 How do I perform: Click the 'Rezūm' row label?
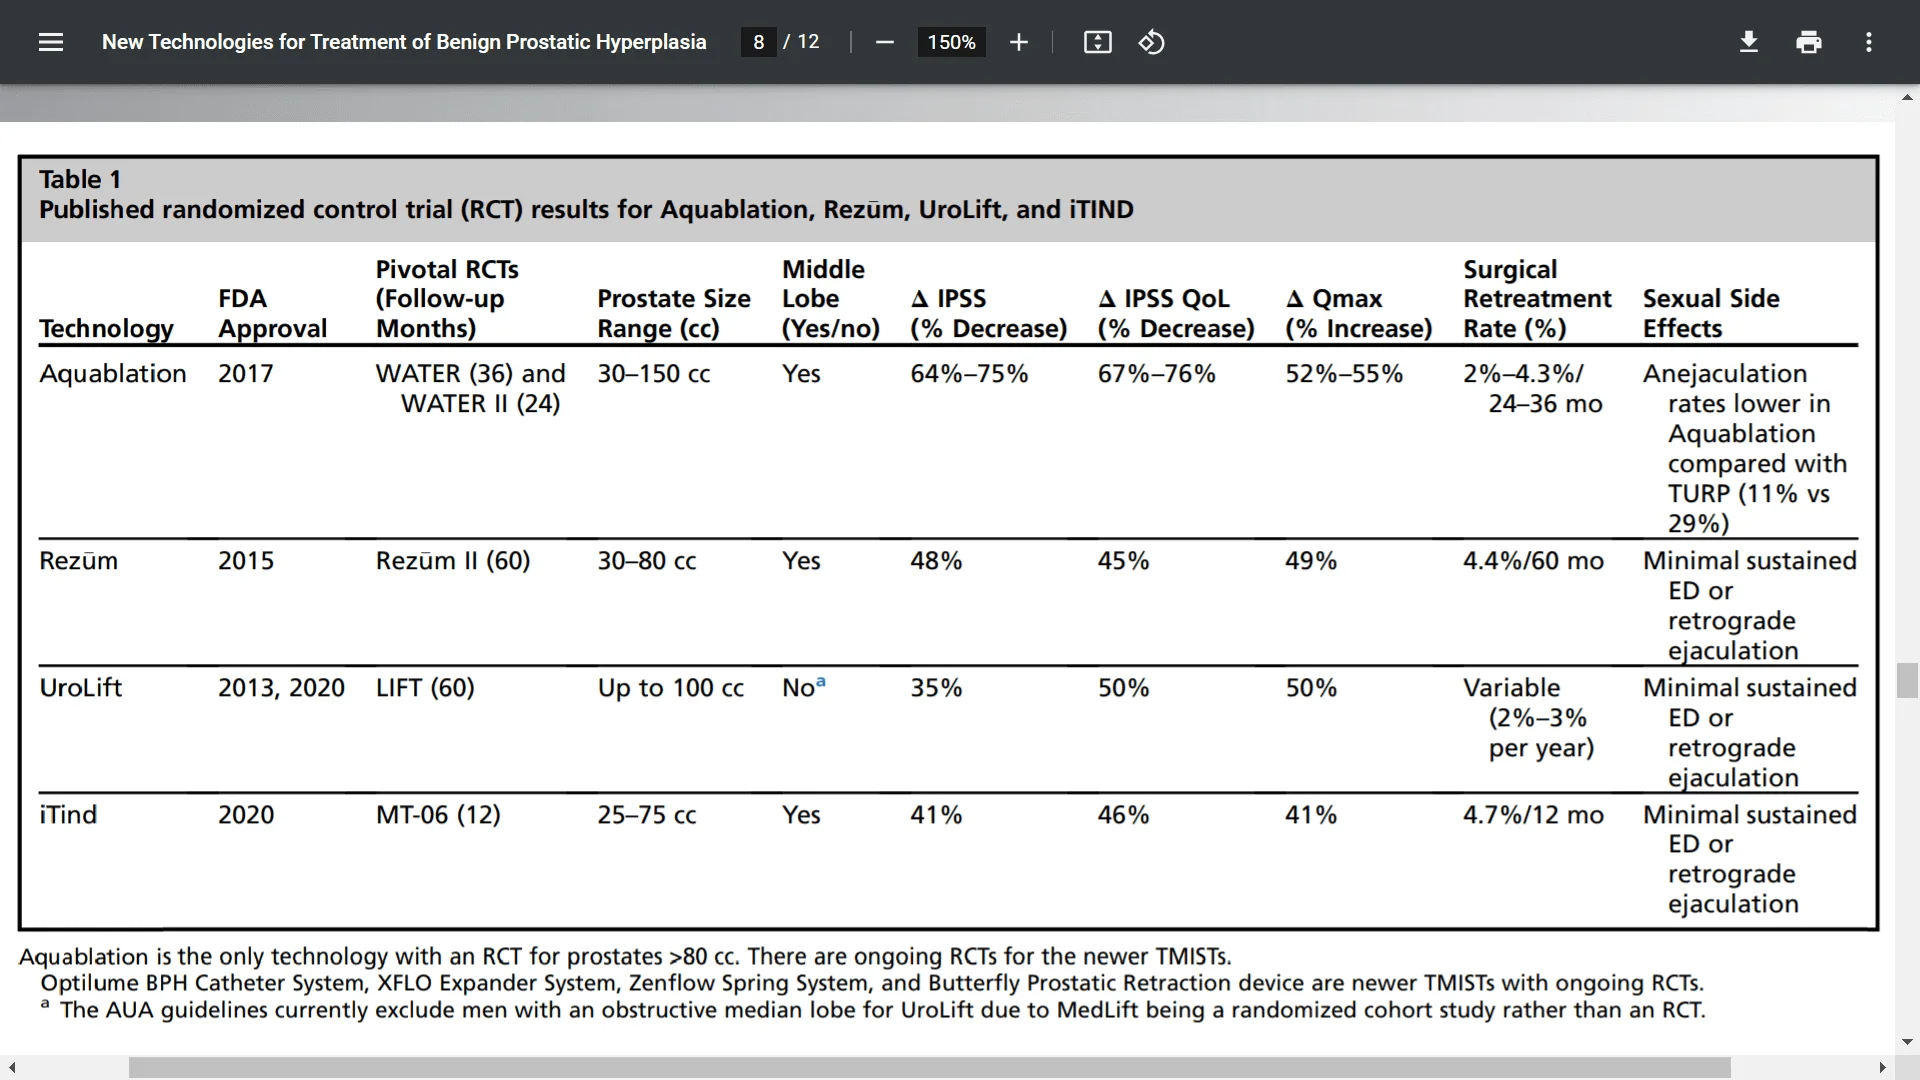coord(78,560)
